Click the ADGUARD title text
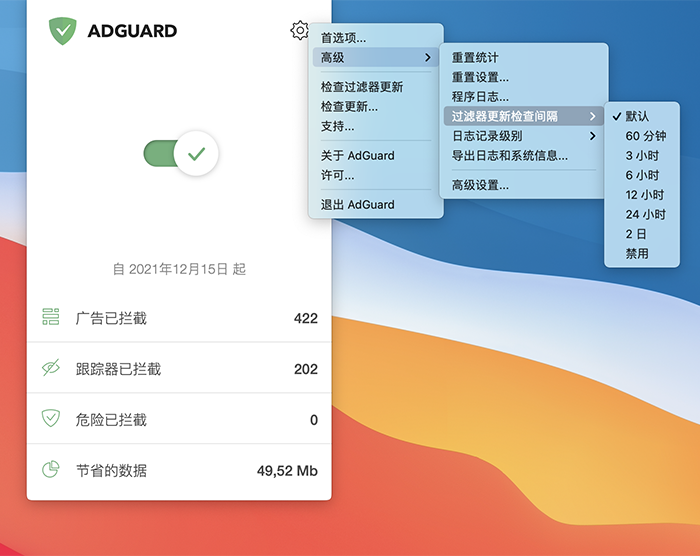This screenshot has height=556, width=700. pyautogui.click(x=133, y=31)
